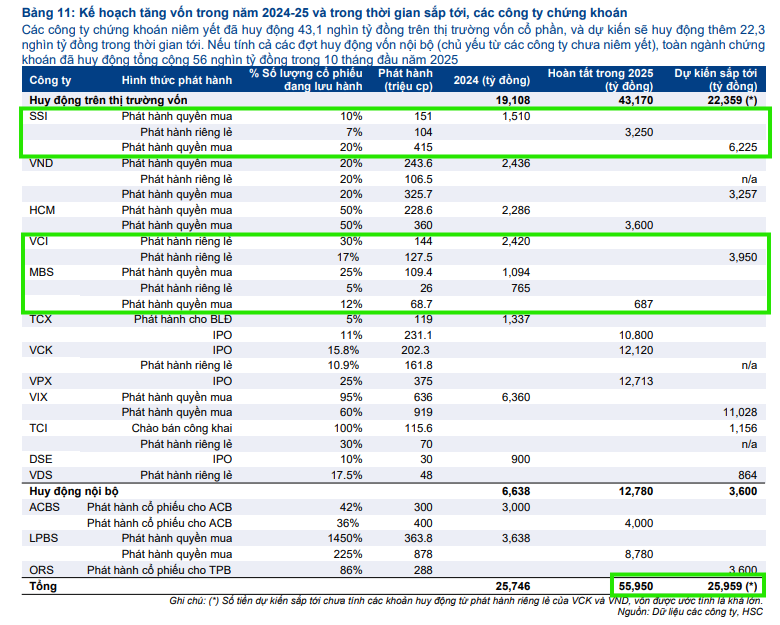This screenshot has height=625, width=780.
Task: Select the "Công ty" column header
Action: click(x=50, y=78)
